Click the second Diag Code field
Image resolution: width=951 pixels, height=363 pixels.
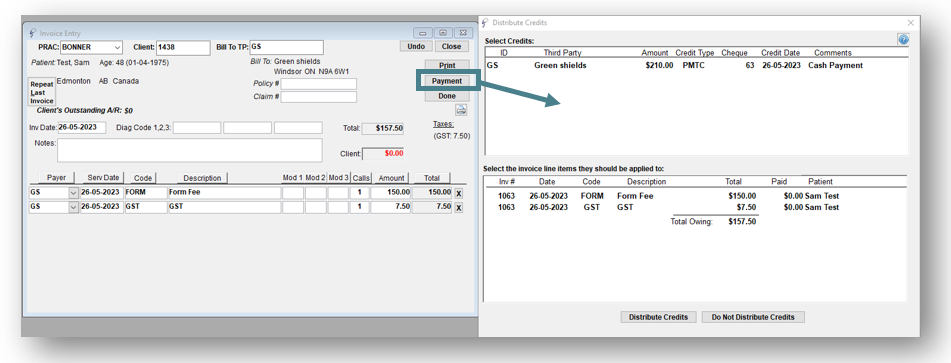[247, 128]
